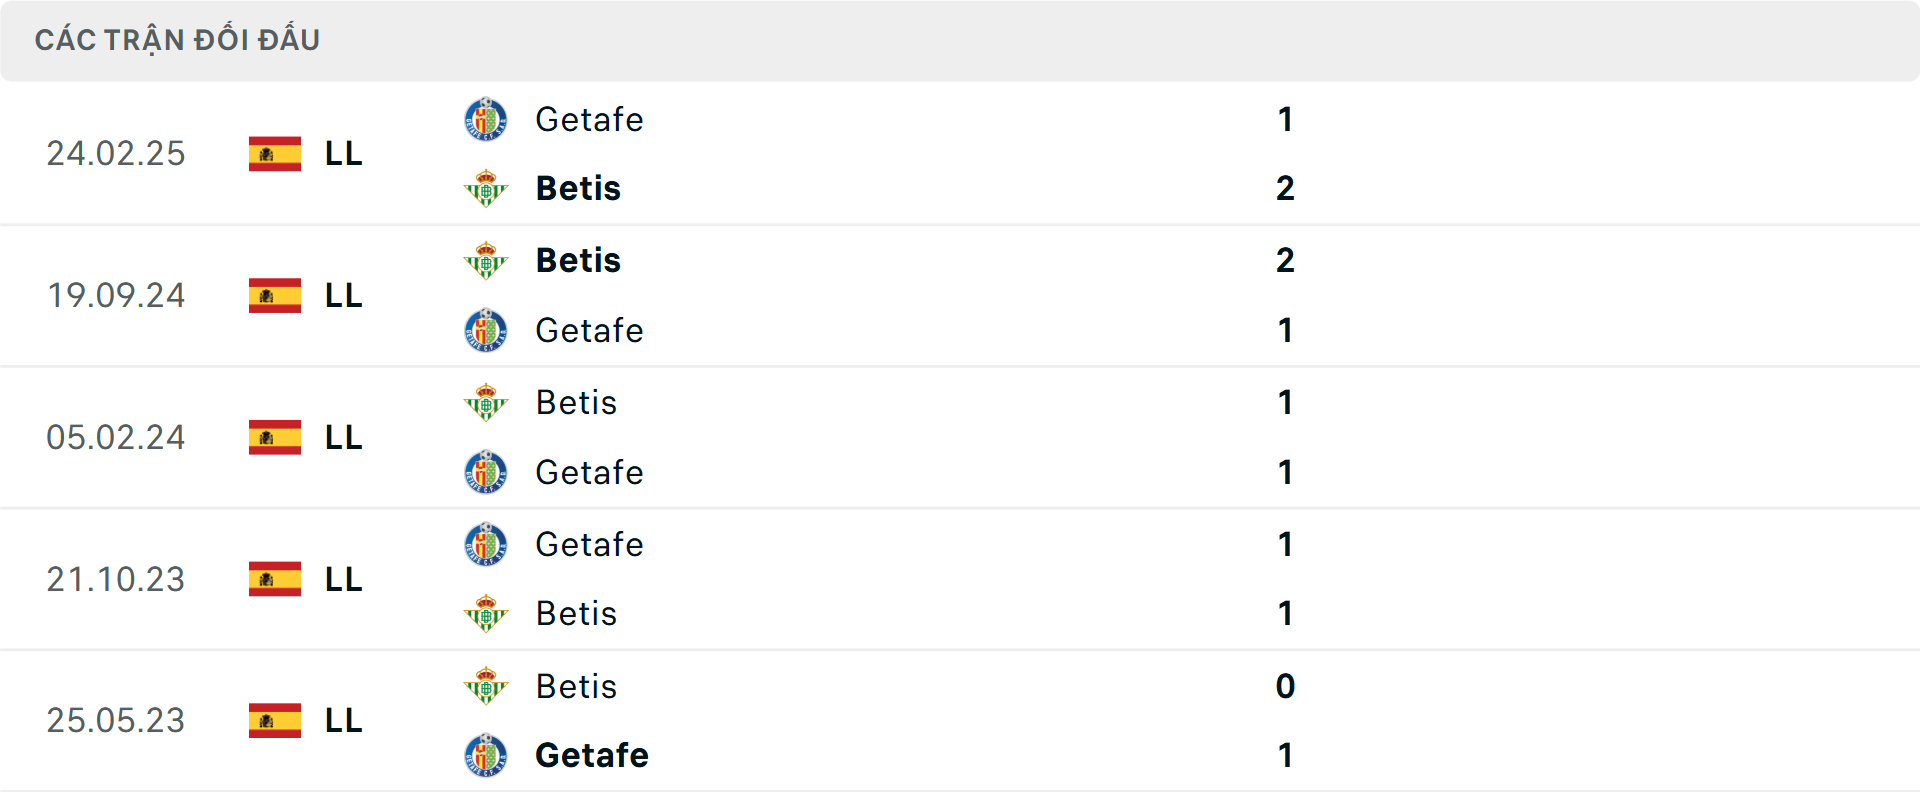The image size is (1920, 792).
Task: Open bold Betis name in 24.02.25 match
Action: [x=578, y=188]
